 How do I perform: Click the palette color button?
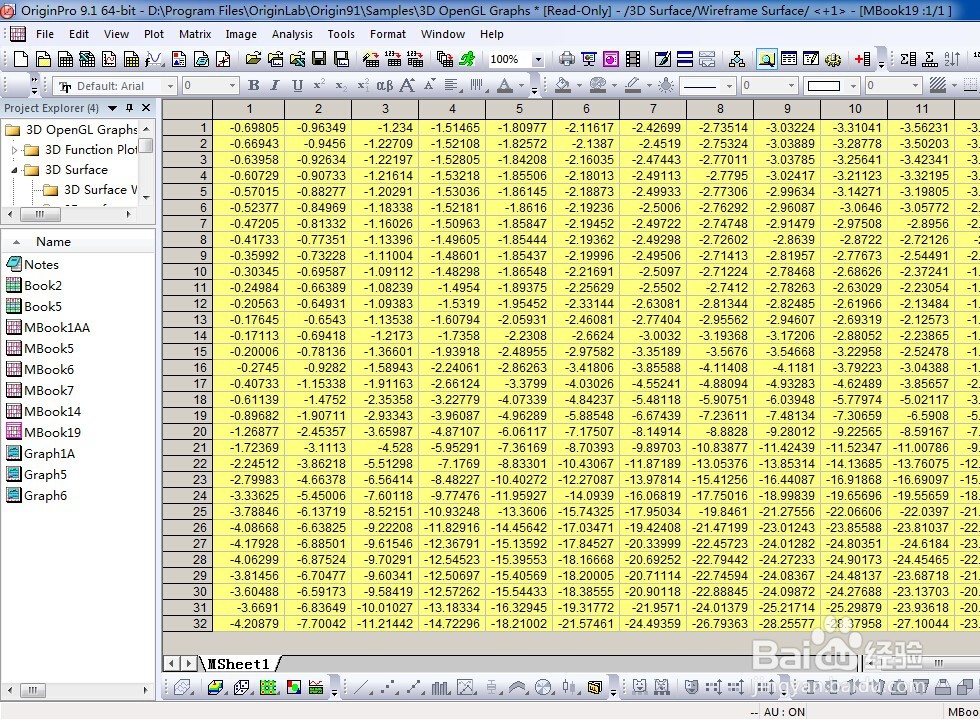pos(598,86)
